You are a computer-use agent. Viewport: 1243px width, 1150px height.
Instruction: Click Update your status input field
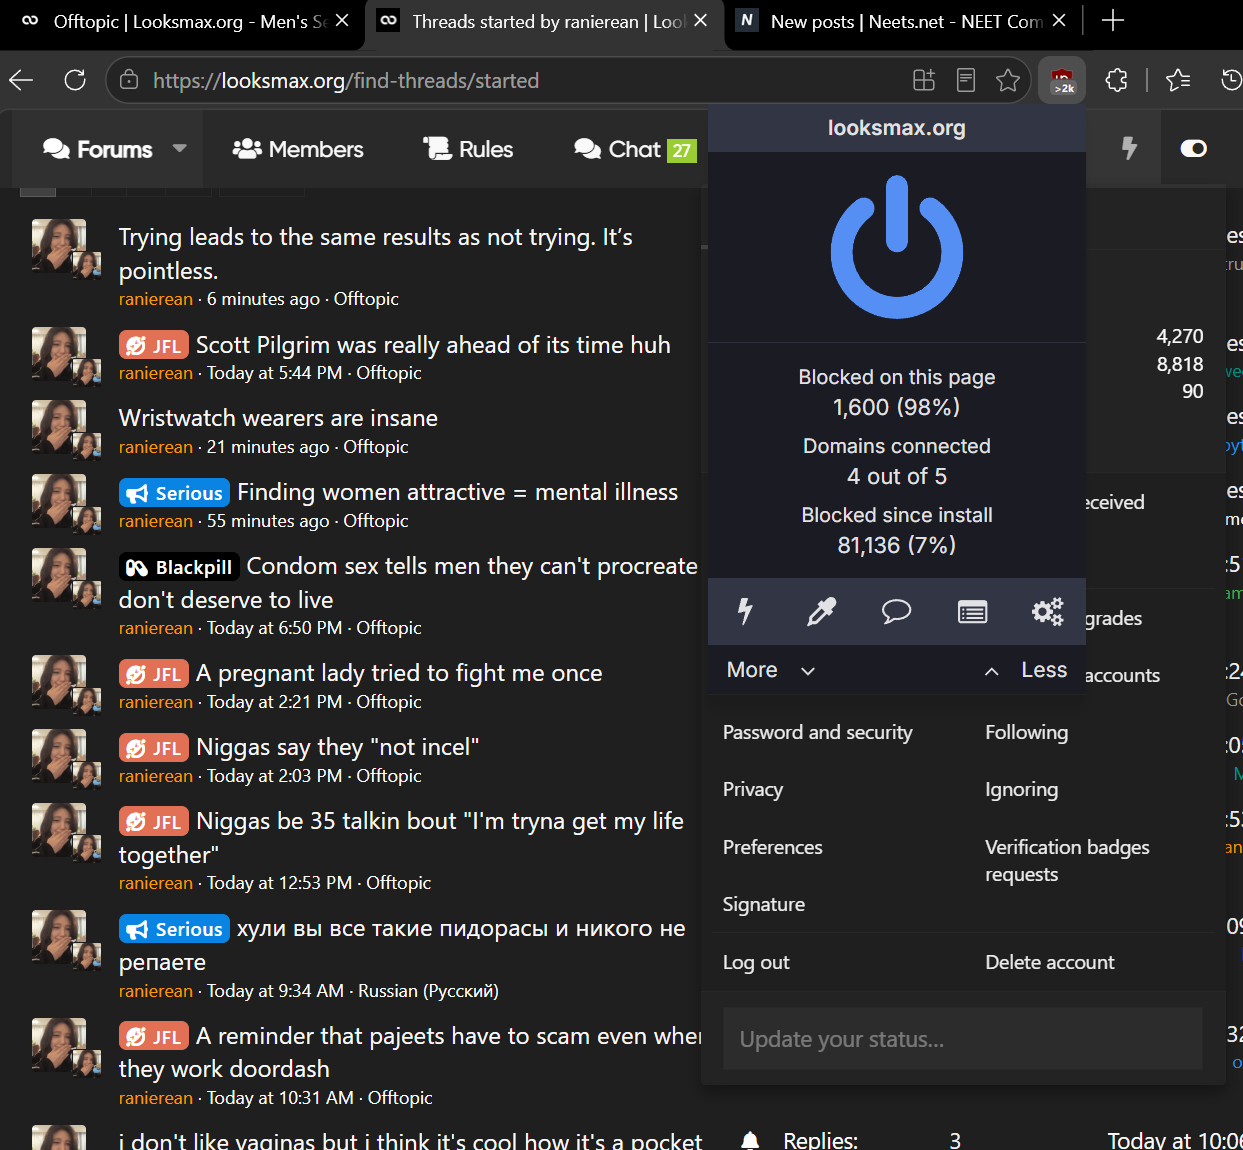tap(963, 1039)
